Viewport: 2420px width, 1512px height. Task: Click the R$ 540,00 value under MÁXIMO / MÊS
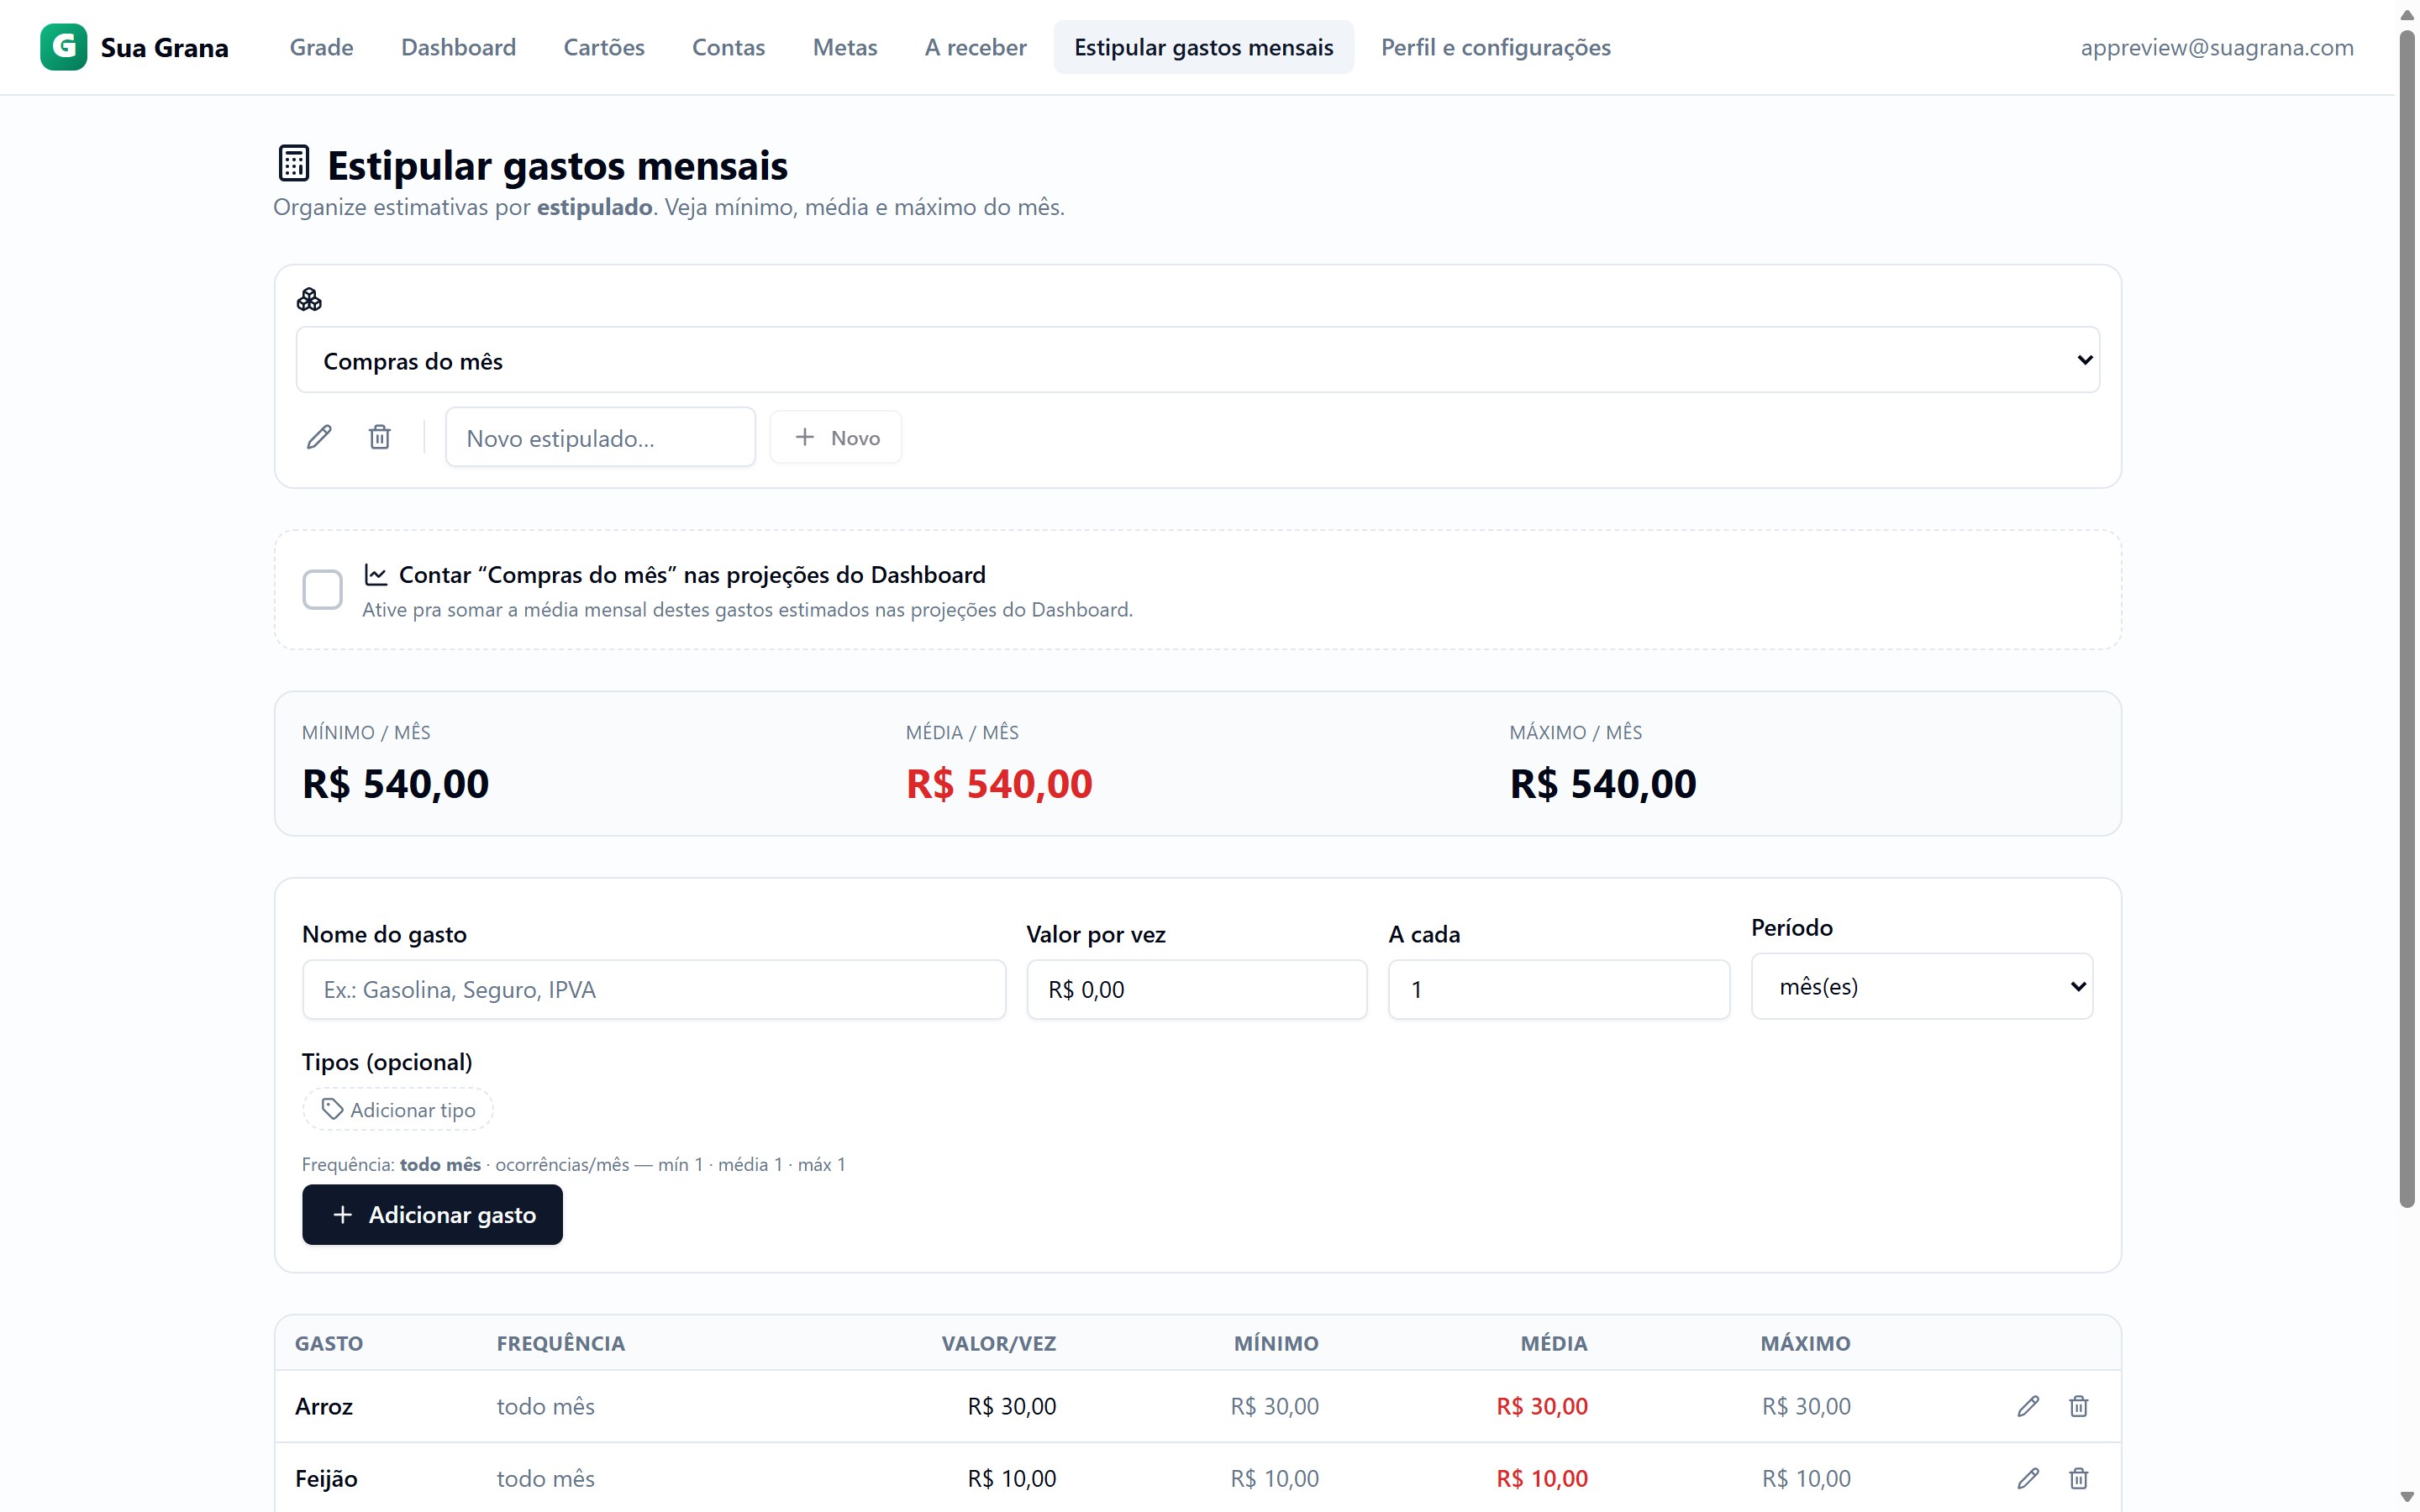point(1603,783)
